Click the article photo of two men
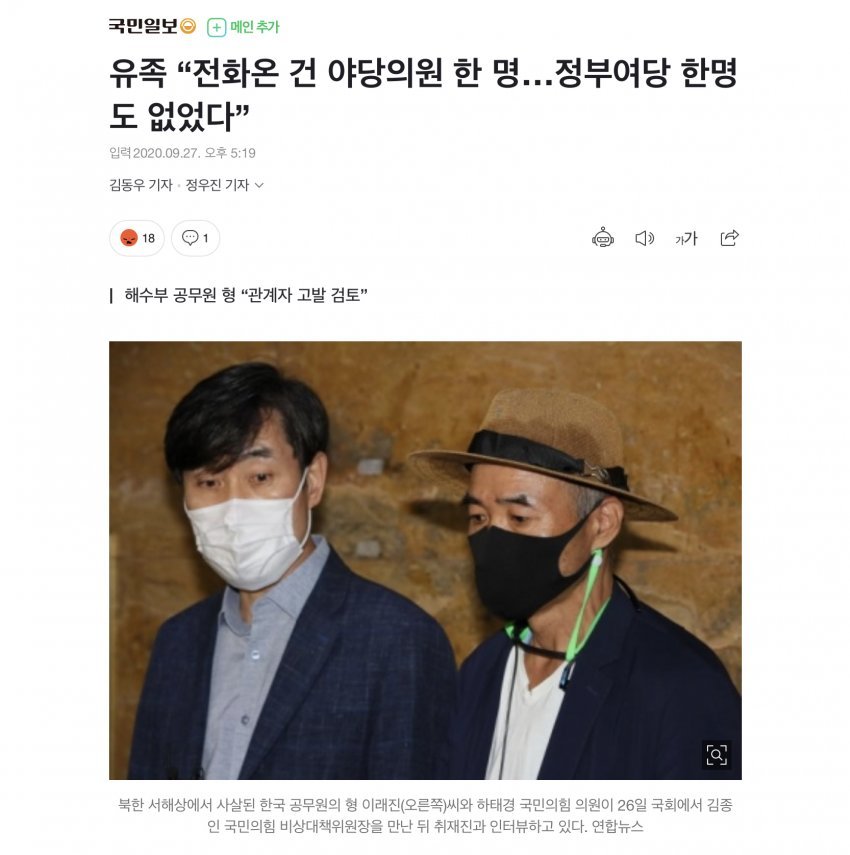 click(425, 560)
